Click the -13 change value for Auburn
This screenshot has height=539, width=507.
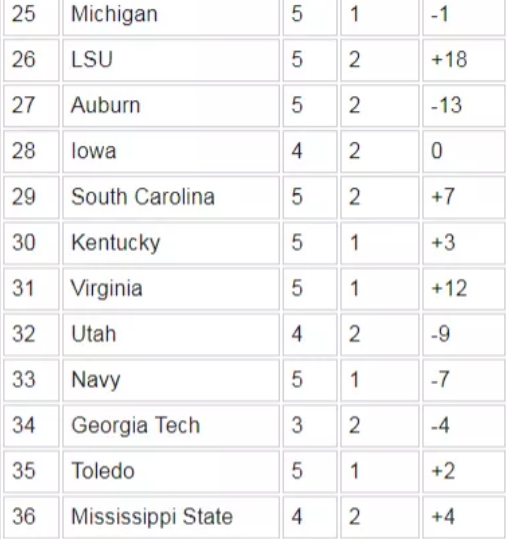click(446, 105)
